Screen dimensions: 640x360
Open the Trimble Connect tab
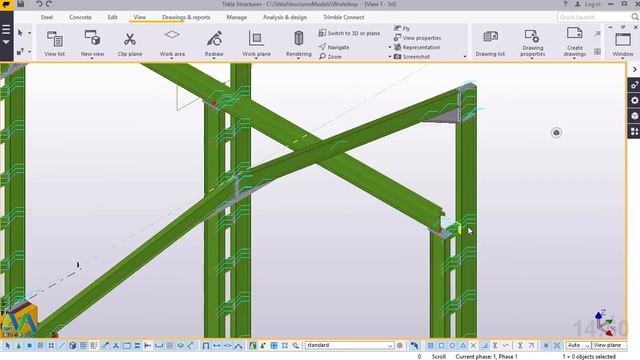(x=344, y=17)
